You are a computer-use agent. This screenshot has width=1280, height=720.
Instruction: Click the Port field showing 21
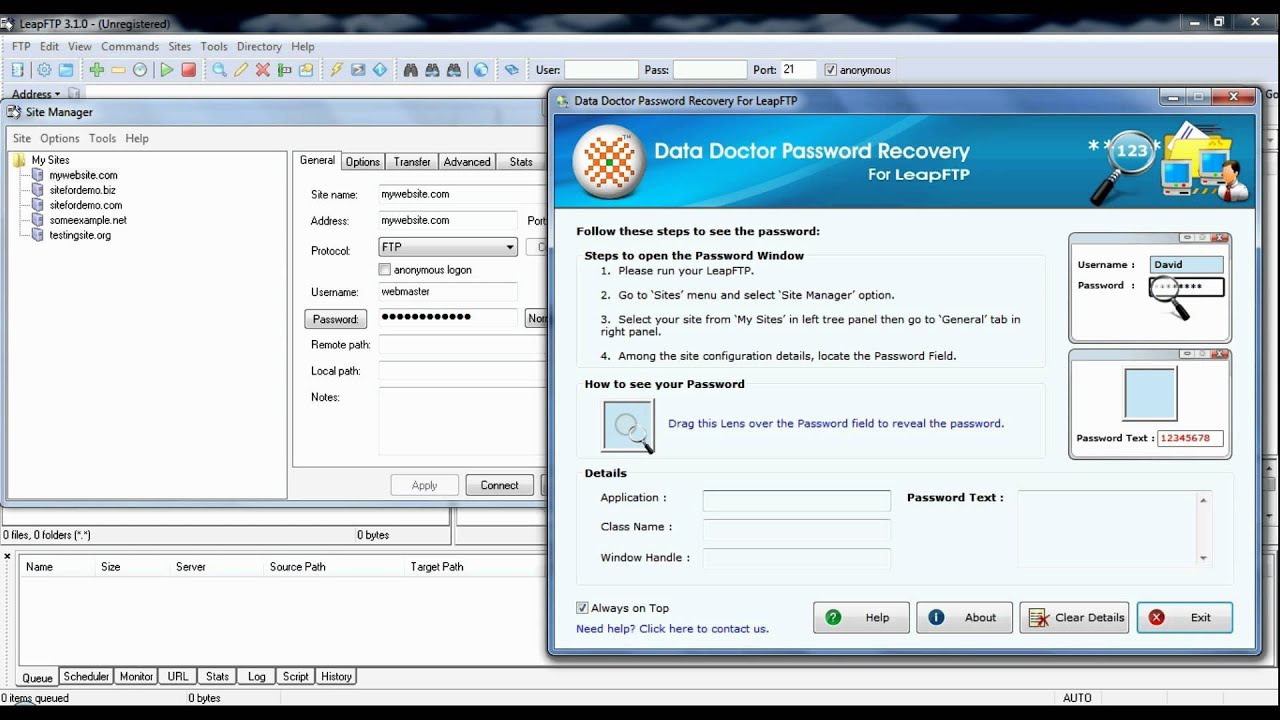799,70
